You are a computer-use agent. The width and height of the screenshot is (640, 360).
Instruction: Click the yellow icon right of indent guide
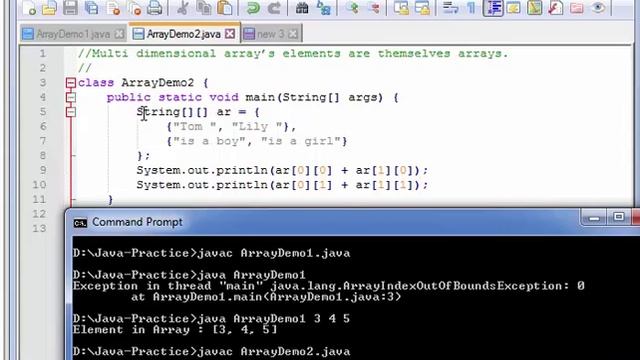tap(513, 7)
